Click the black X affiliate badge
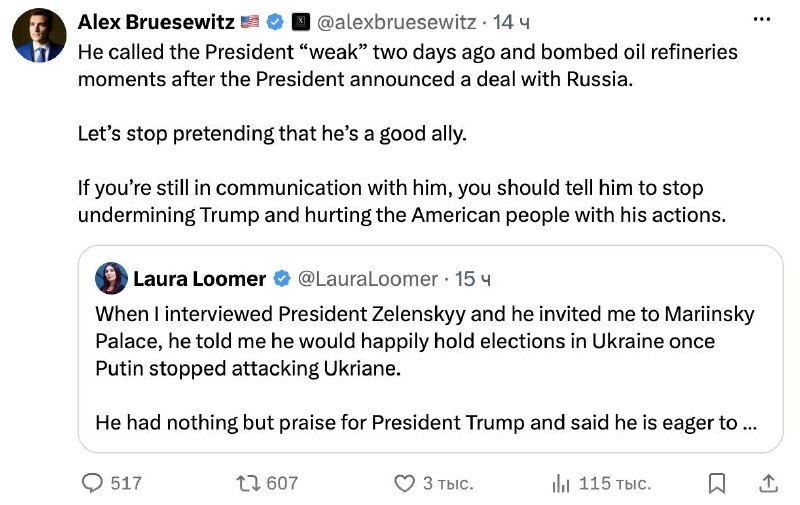The height and width of the screenshot is (505, 800). (301, 22)
